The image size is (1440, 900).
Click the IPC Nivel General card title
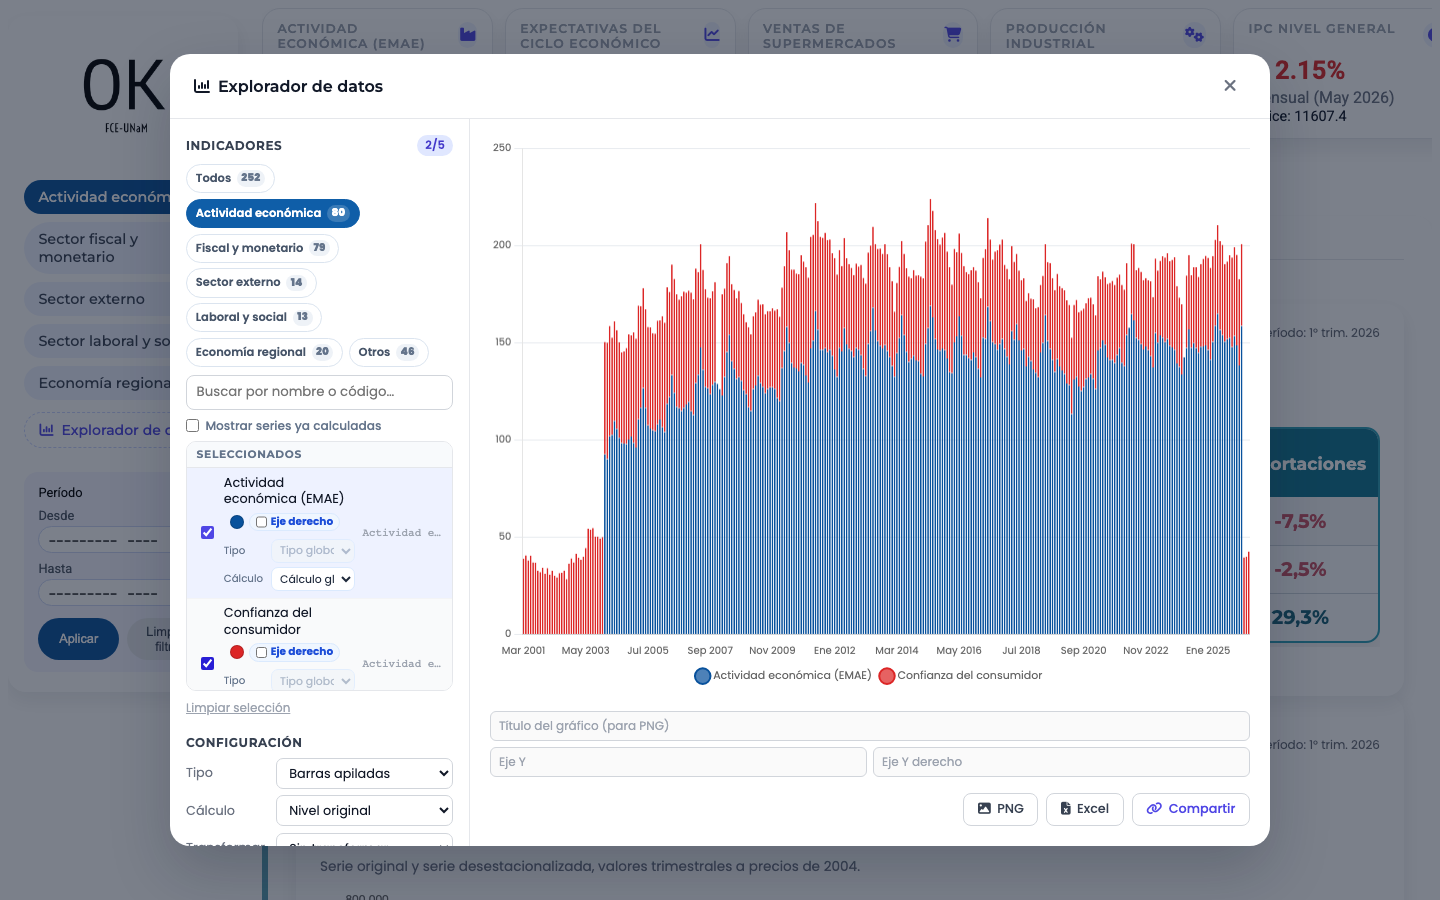point(1321,29)
